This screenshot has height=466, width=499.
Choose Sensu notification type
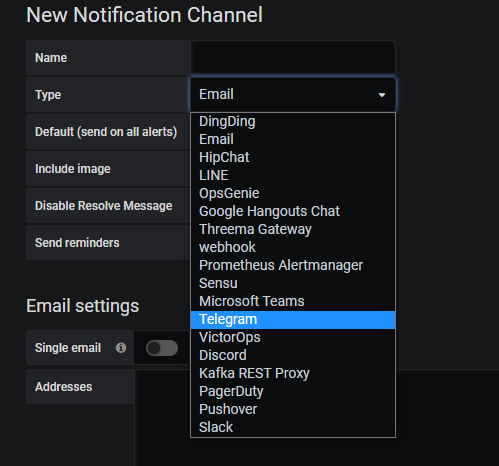pos(293,283)
